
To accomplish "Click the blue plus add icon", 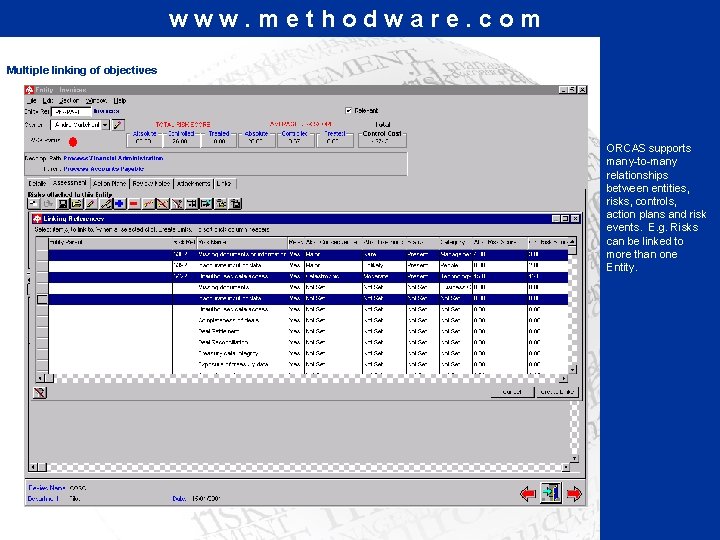I will pos(119,203).
